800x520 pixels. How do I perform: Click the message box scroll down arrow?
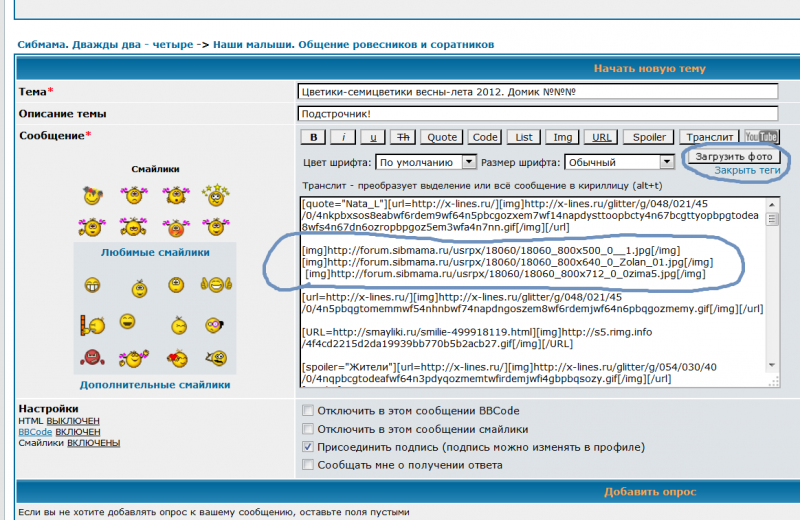click(x=772, y=365)
